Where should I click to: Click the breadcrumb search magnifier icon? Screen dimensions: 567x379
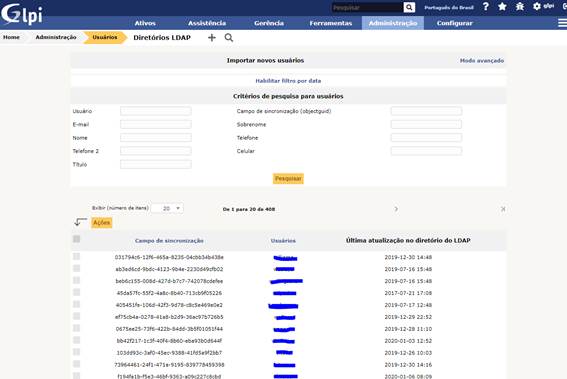click(x=229, y=38)
